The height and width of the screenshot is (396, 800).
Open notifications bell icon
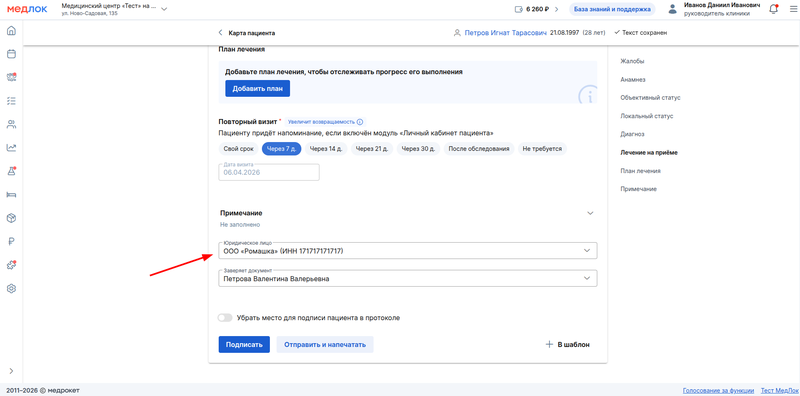tap(773, 9)
